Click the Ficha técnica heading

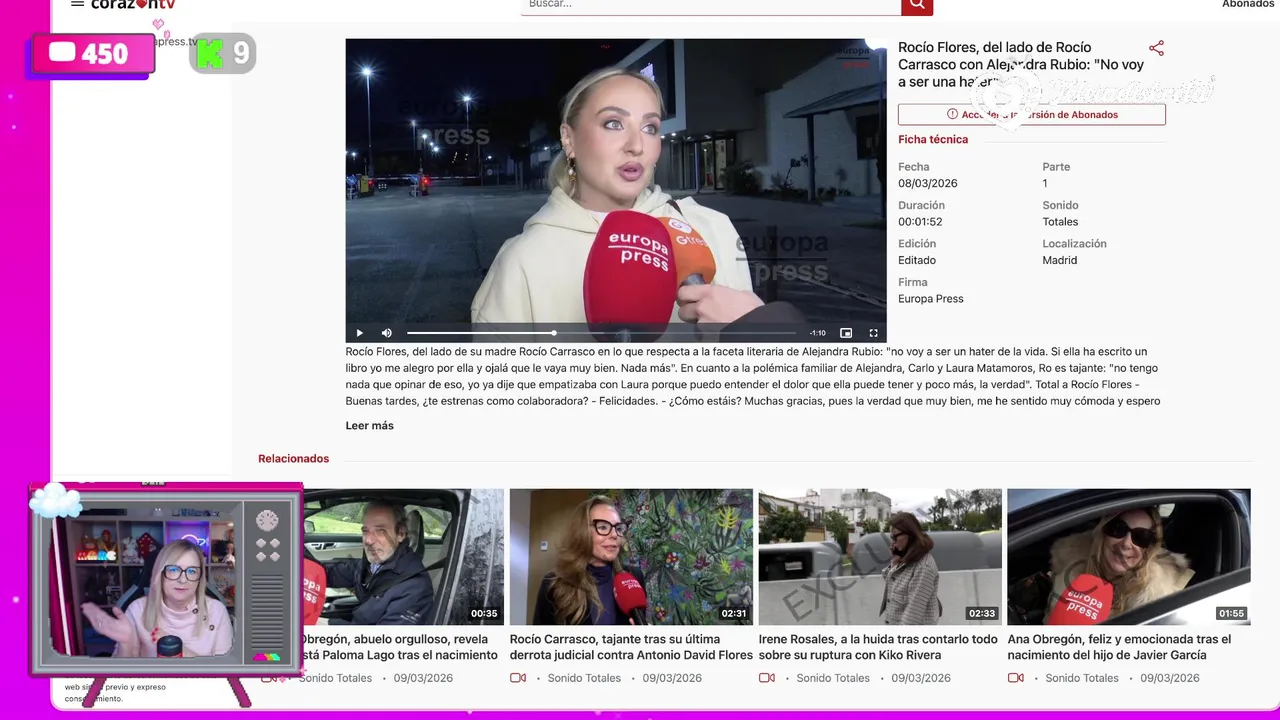pos(933,140)
